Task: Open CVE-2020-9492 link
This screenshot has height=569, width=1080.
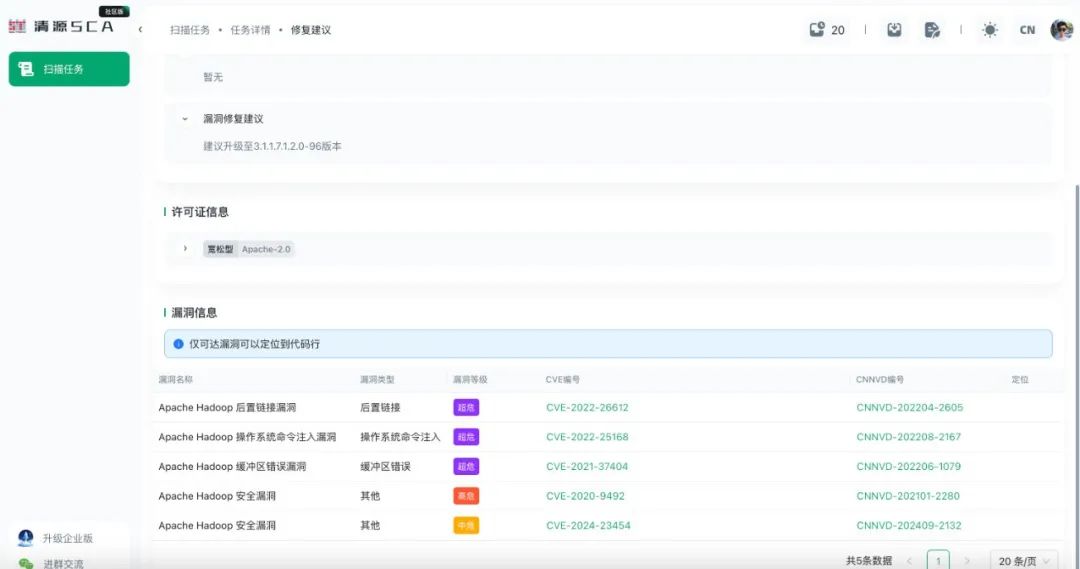Action: coord(585,496)
